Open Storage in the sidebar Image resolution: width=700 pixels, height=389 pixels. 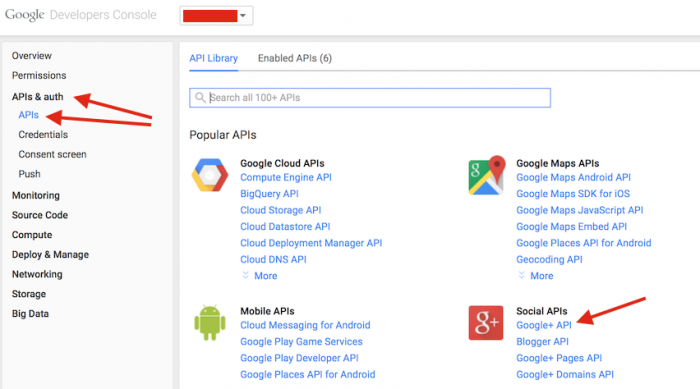pyautogui.click(x=29, y=294)
